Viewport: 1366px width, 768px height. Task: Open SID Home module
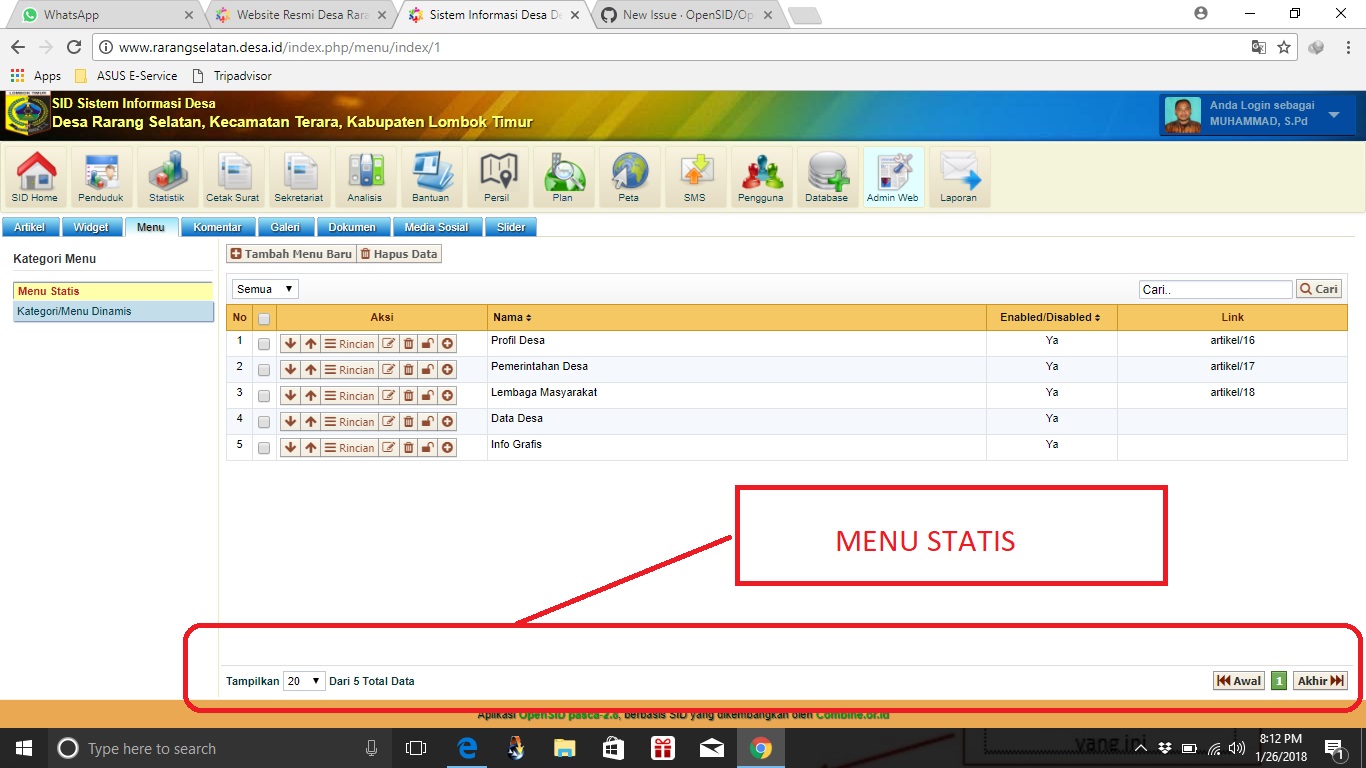click(x=35, y=177)
